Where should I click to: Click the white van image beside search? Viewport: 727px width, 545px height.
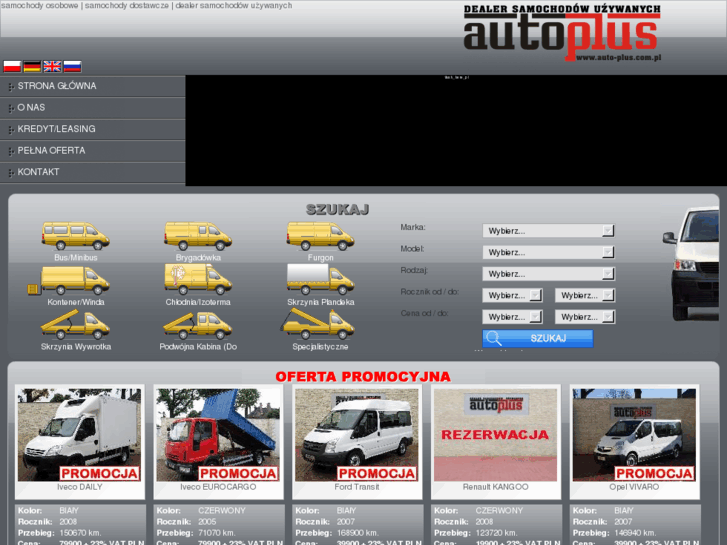pos(691,263)
